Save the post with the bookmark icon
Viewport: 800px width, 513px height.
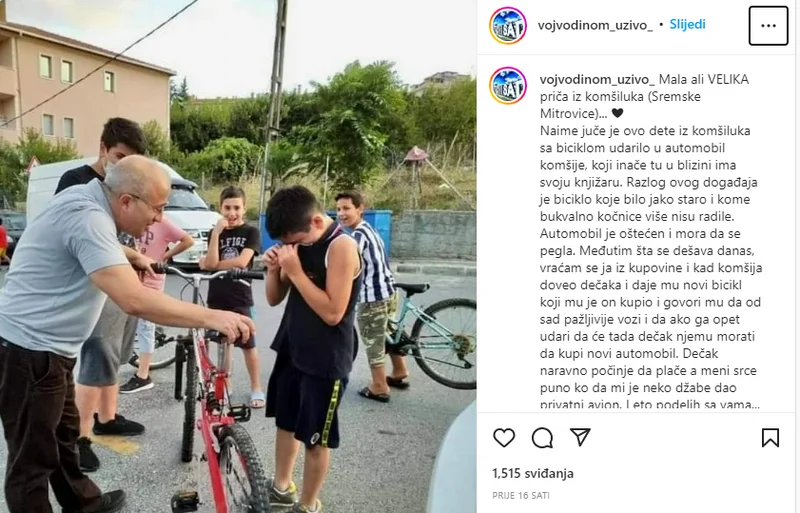(x=770, y=438)
